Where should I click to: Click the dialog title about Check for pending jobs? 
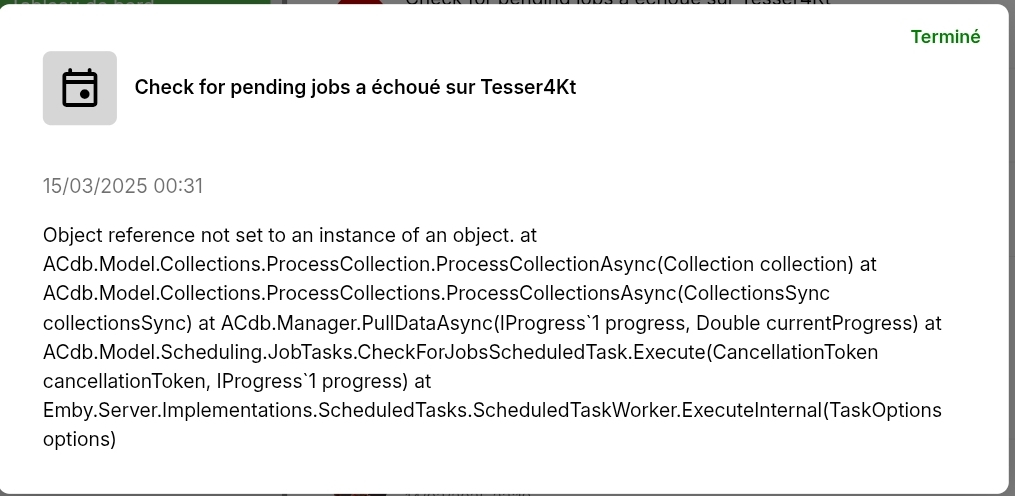tap(355, 87)
